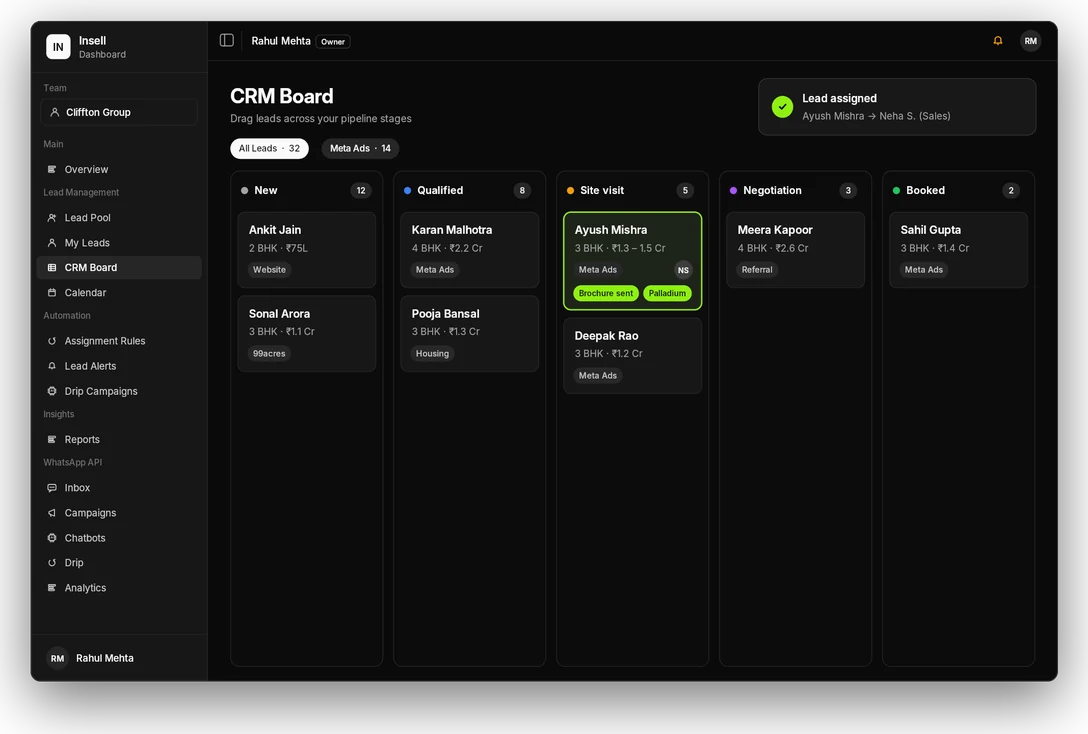Open Analytics in WhatsApp API section

pos(119,588)
